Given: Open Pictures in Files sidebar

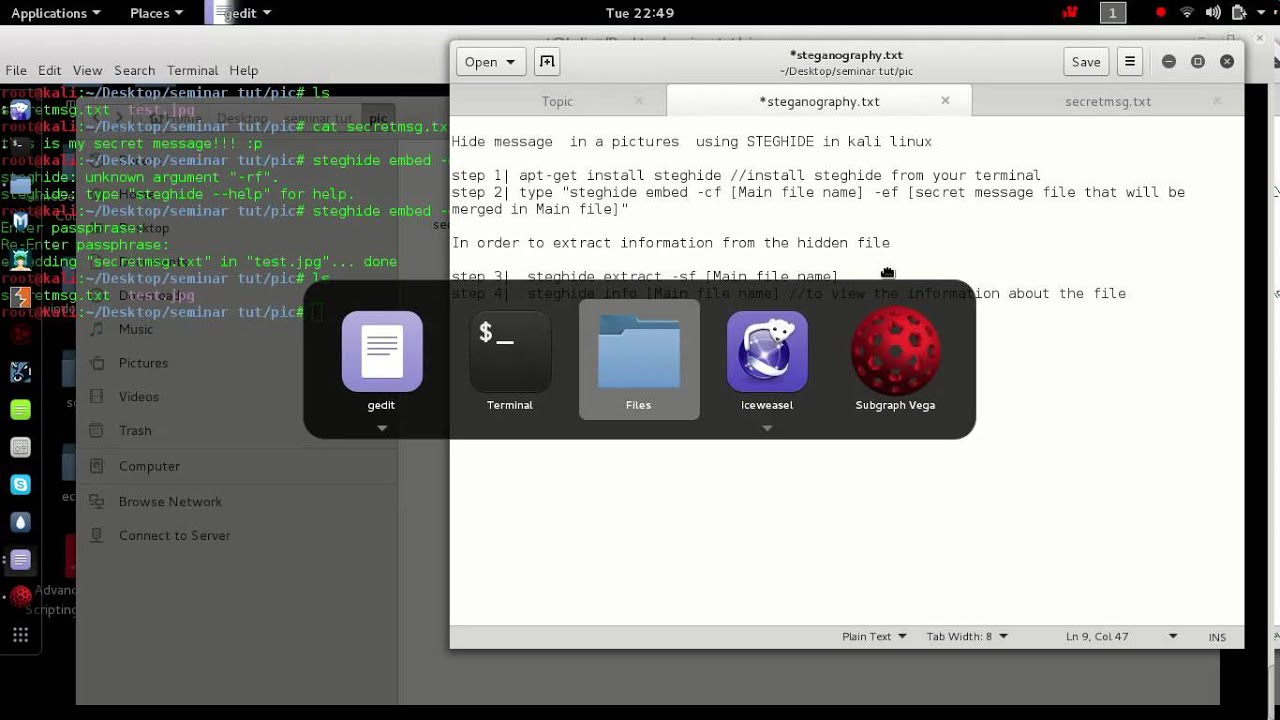Looking at the screenshot, I should [x=143, y=363].
